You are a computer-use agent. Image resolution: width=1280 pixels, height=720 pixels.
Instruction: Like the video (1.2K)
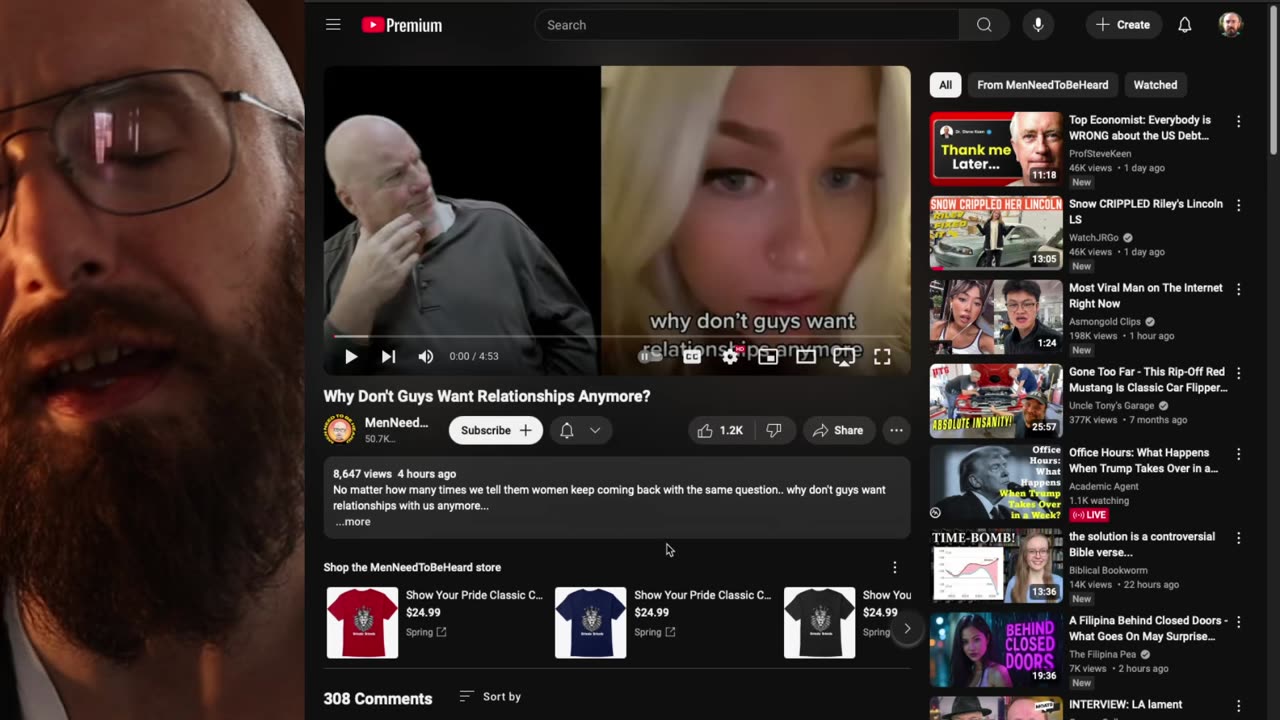(x=720, y=430)
